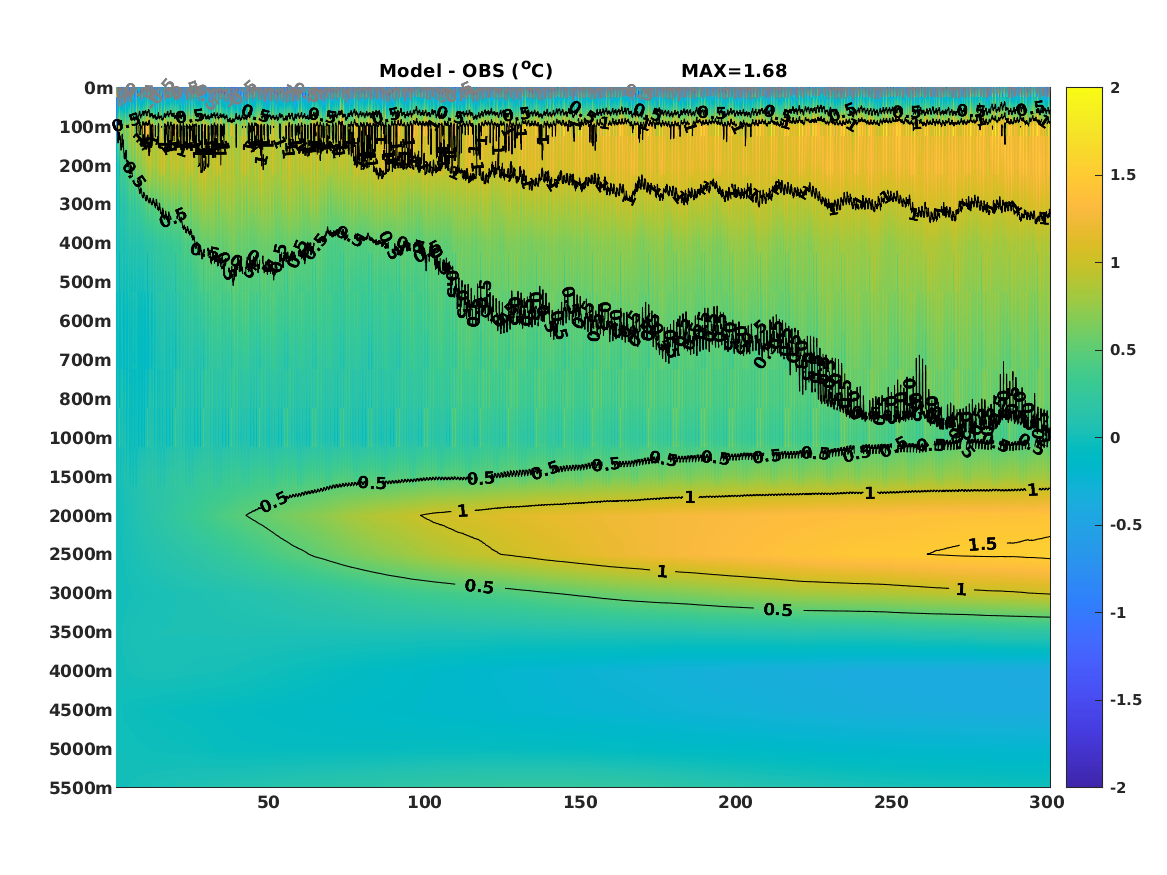
Task: Click the 'MAX=1.68' label
Action: click(x=734, y=71)
